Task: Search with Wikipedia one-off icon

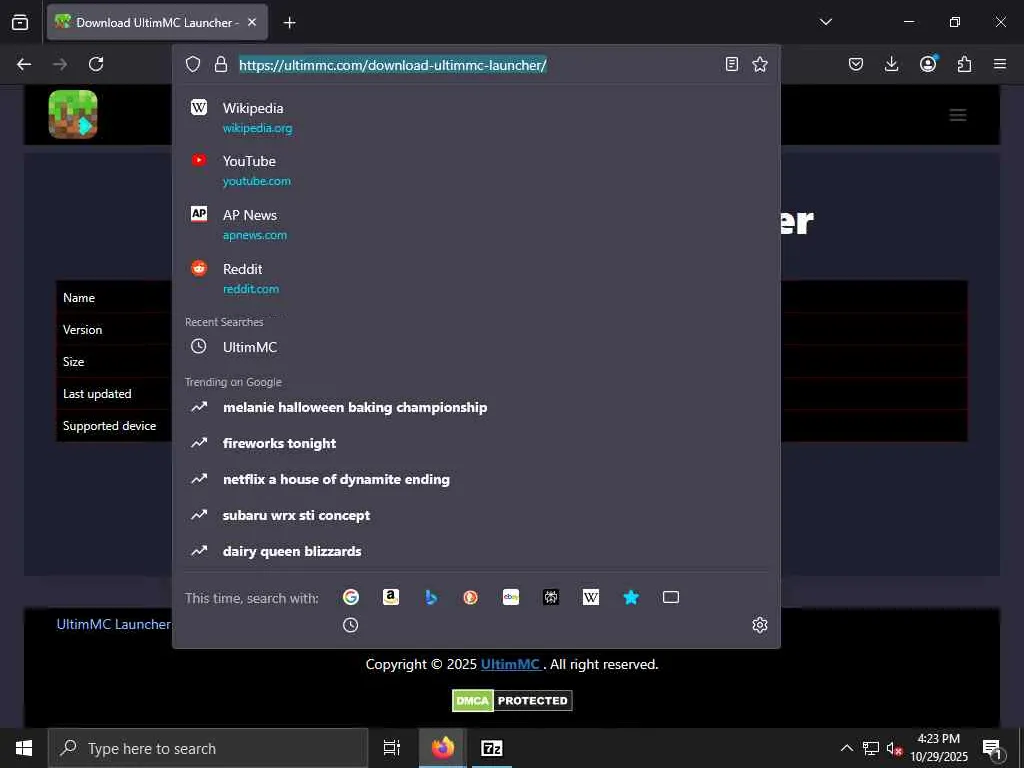Action: pos(590,597)
